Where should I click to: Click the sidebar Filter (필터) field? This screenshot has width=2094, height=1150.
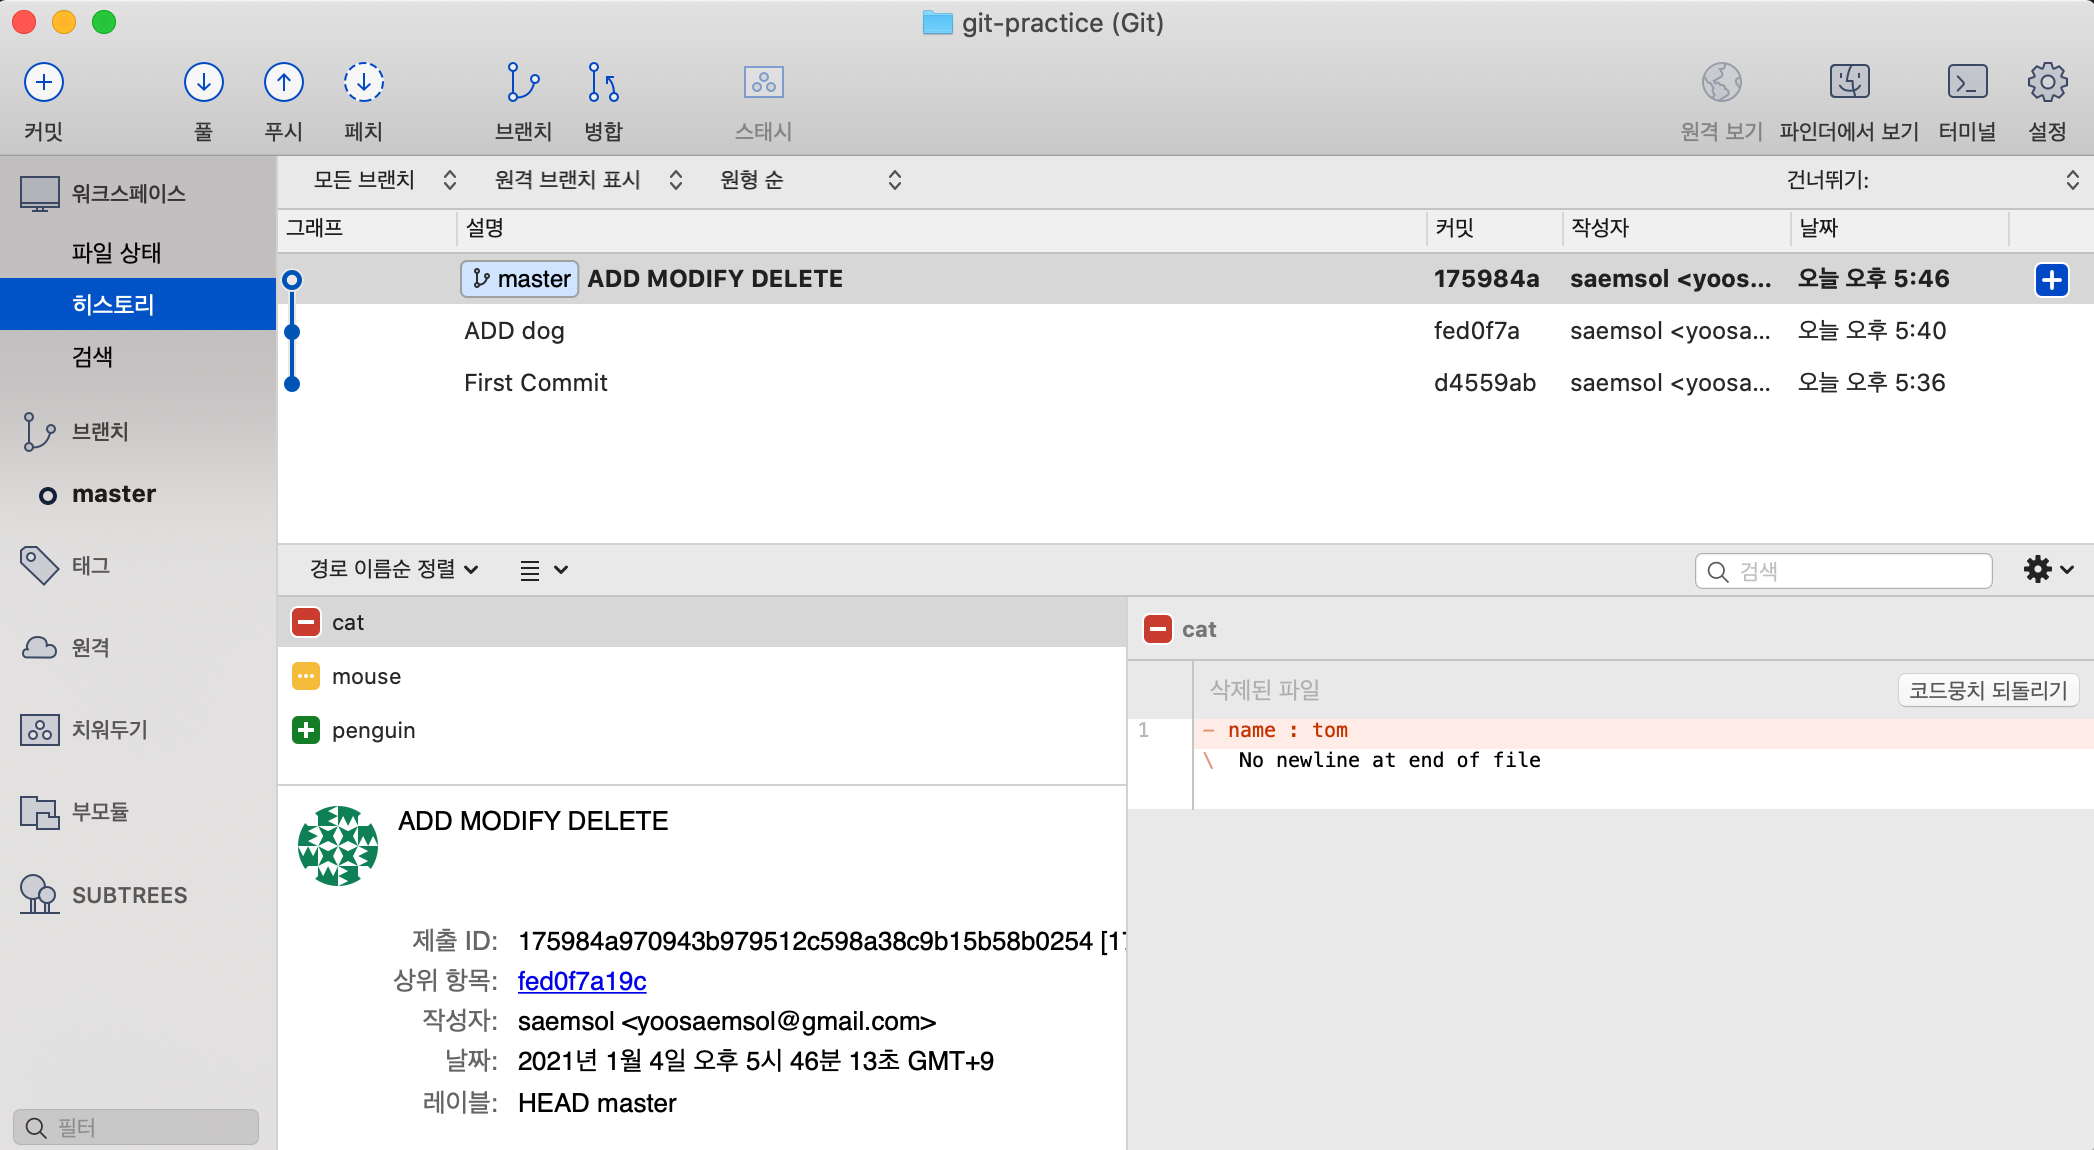[136, 1127]
